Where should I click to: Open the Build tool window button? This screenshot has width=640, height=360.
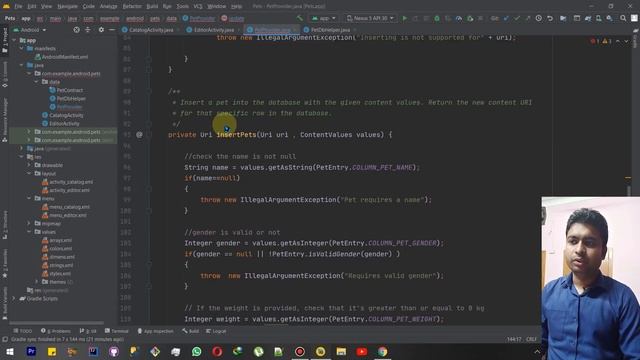[191, 331]
